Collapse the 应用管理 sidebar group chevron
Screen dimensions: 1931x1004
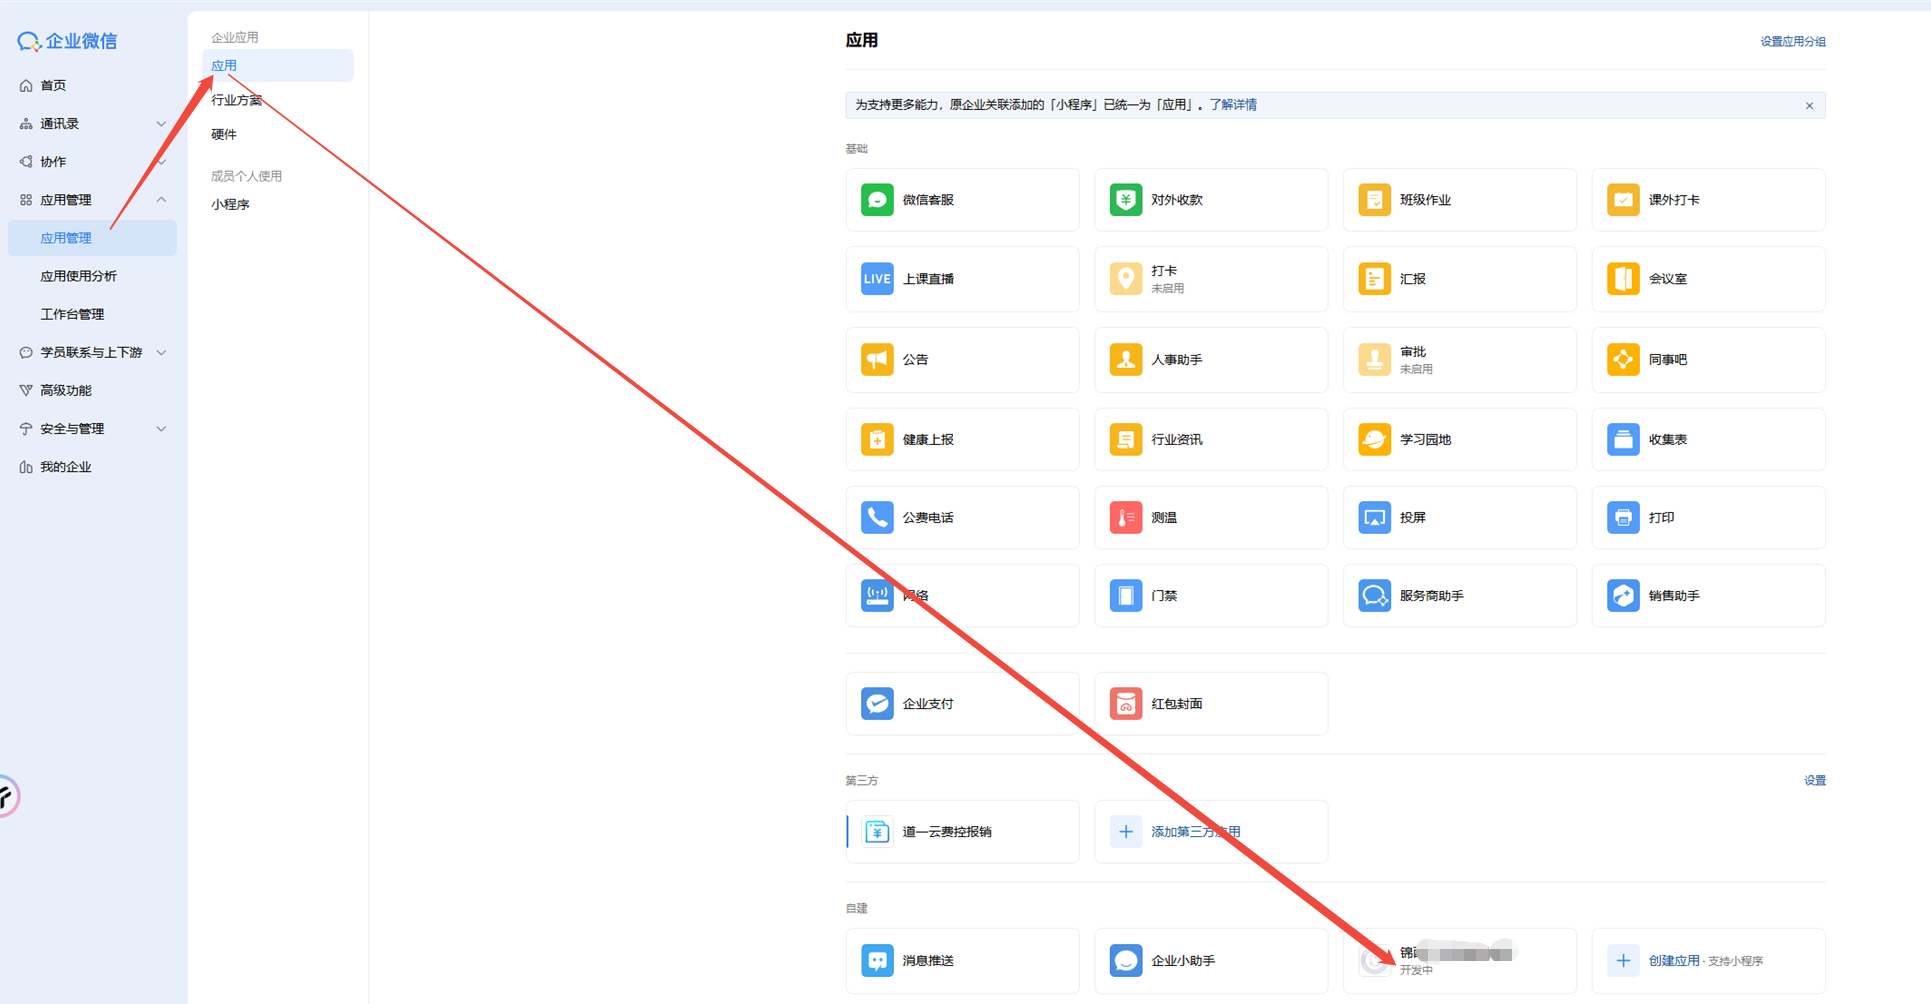(x=161, y=200)
